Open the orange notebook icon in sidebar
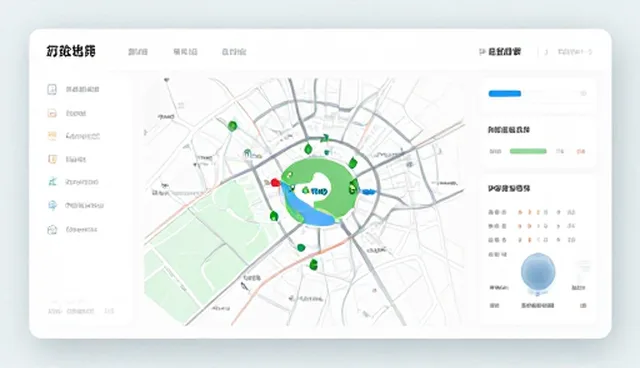The image size is (640, 368). click(x=52, y=159)
